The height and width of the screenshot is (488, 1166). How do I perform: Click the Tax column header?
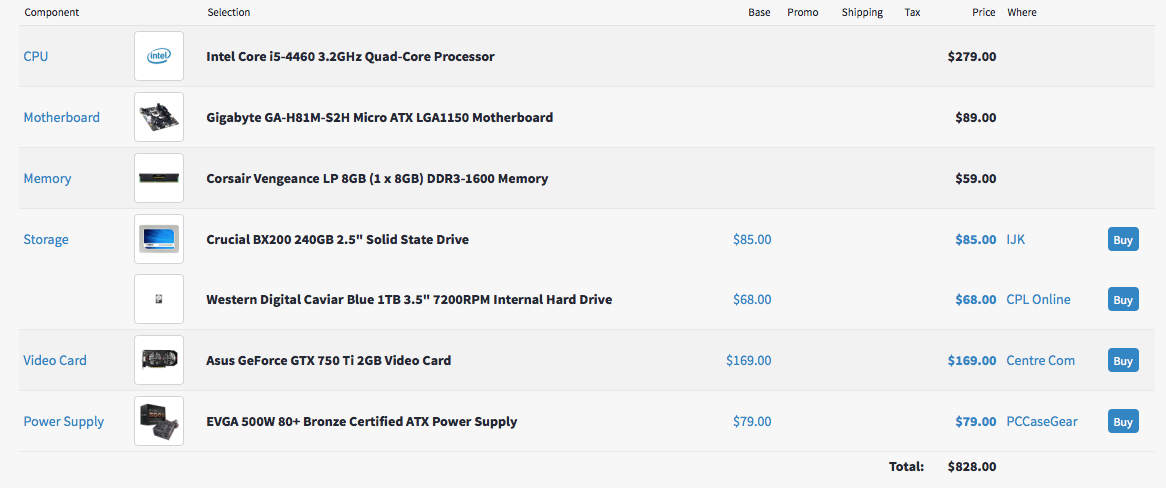click(912, 13)
